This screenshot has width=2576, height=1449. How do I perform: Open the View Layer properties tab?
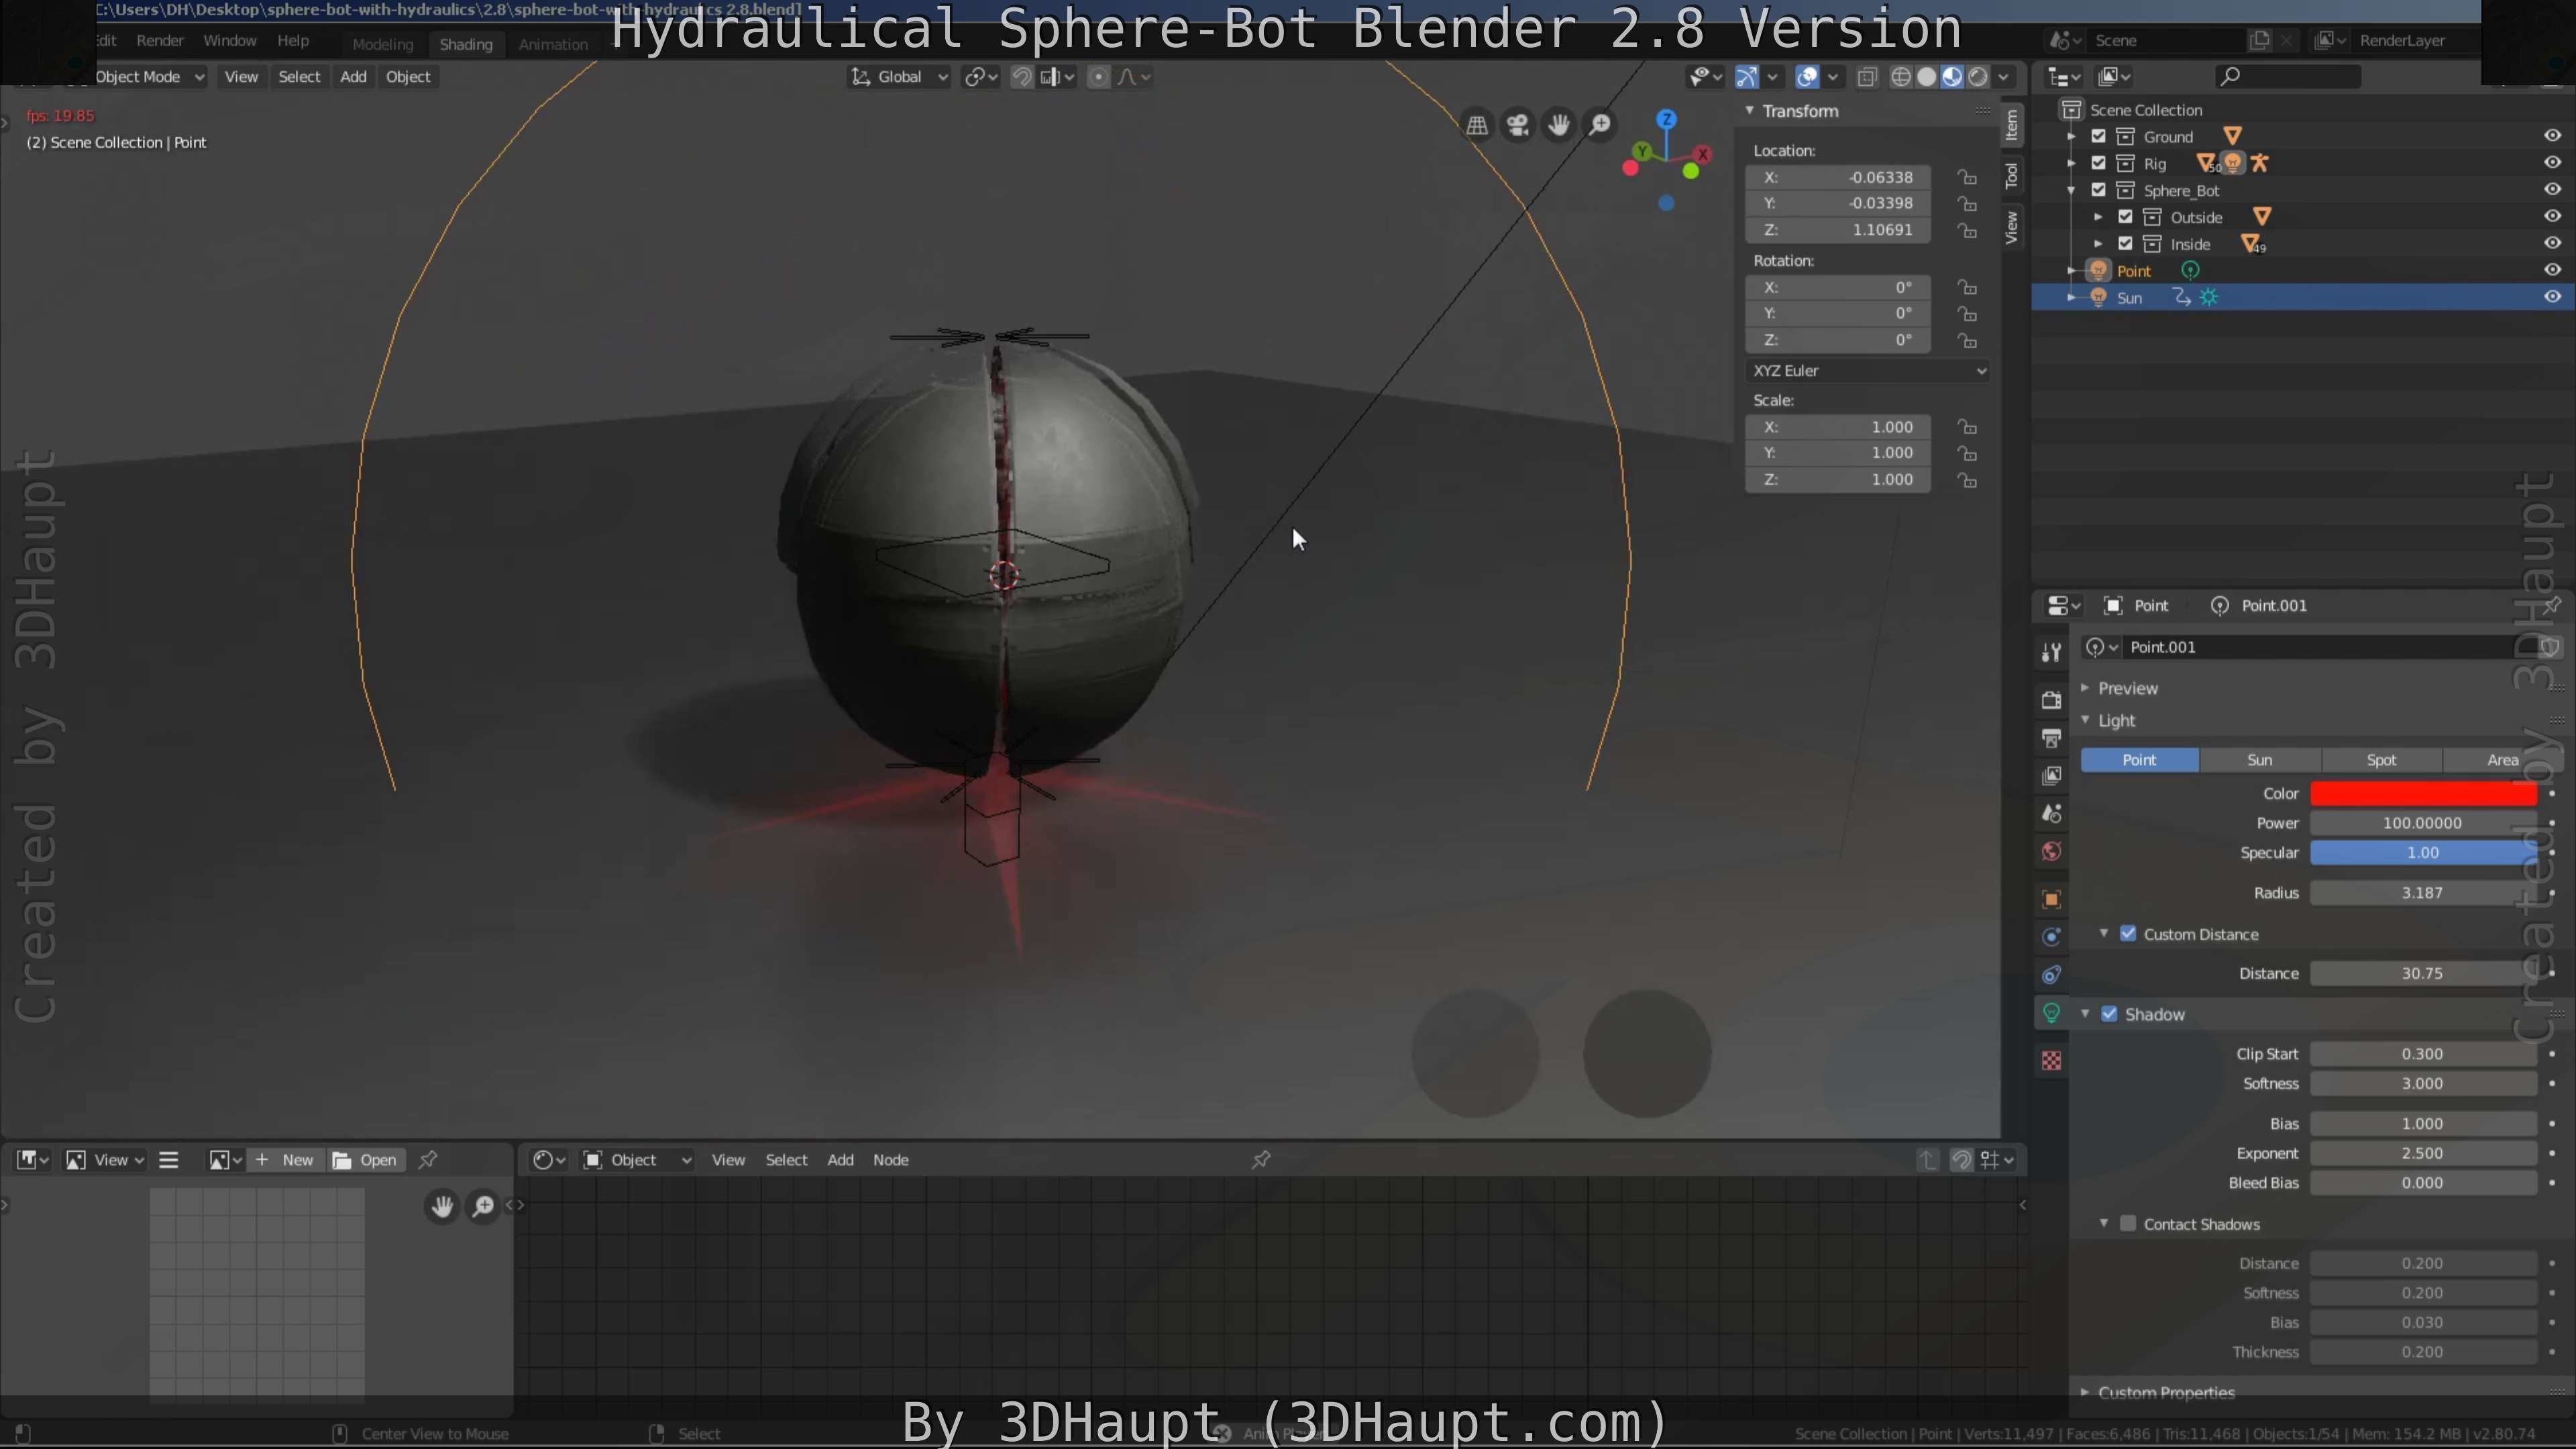coord(2051,776)
